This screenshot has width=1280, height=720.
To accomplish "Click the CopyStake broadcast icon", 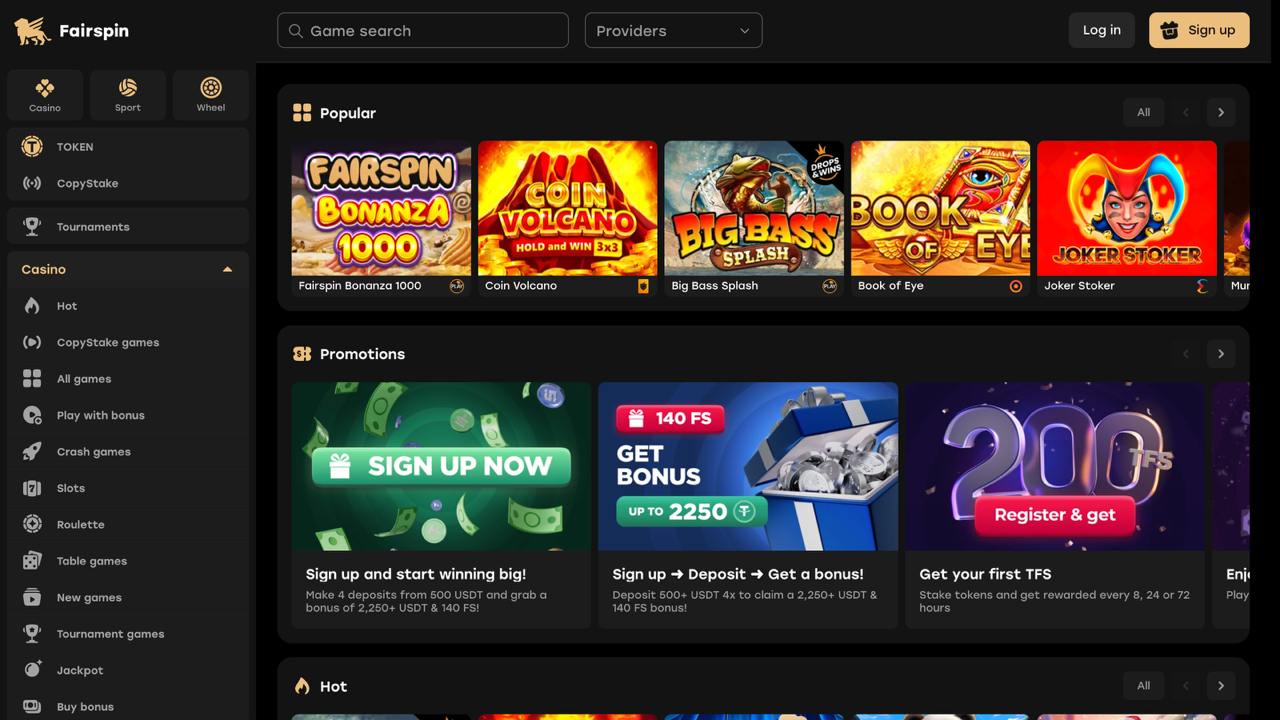I will click(32, 183).
